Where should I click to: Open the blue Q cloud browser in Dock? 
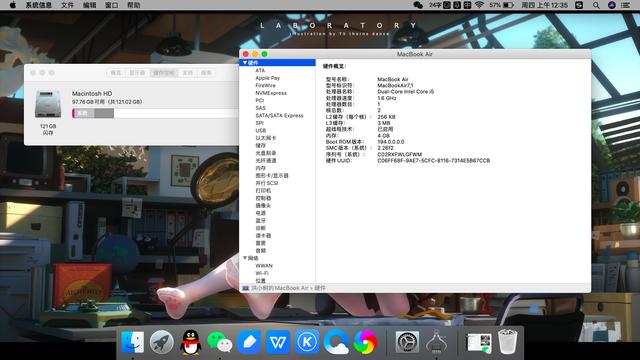pyautogui.click(x=336, y=342)
